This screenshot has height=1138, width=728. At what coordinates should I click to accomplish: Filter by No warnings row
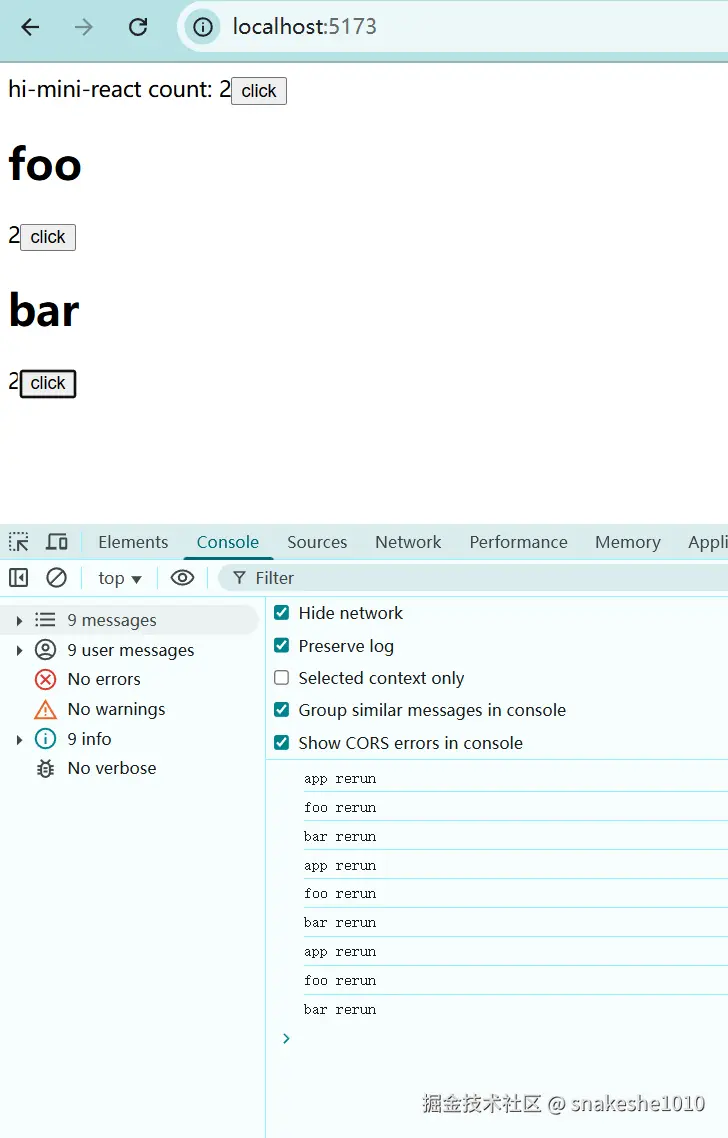tap(131, 709)
